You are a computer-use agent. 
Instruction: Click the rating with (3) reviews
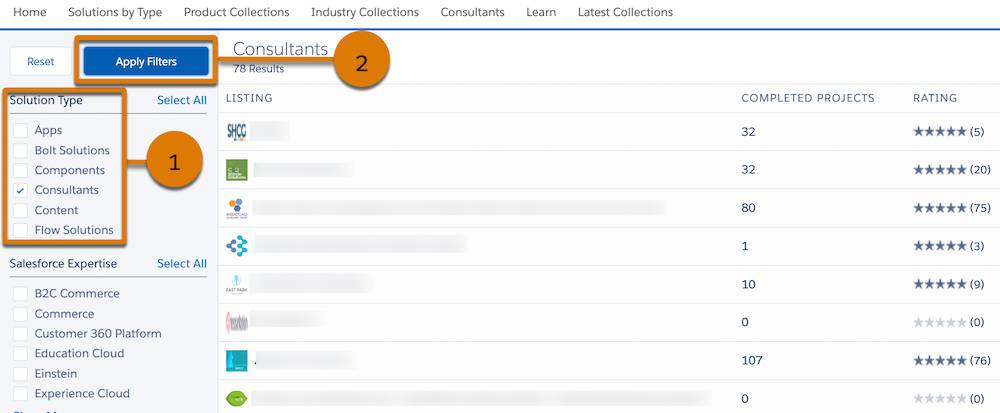949,246
